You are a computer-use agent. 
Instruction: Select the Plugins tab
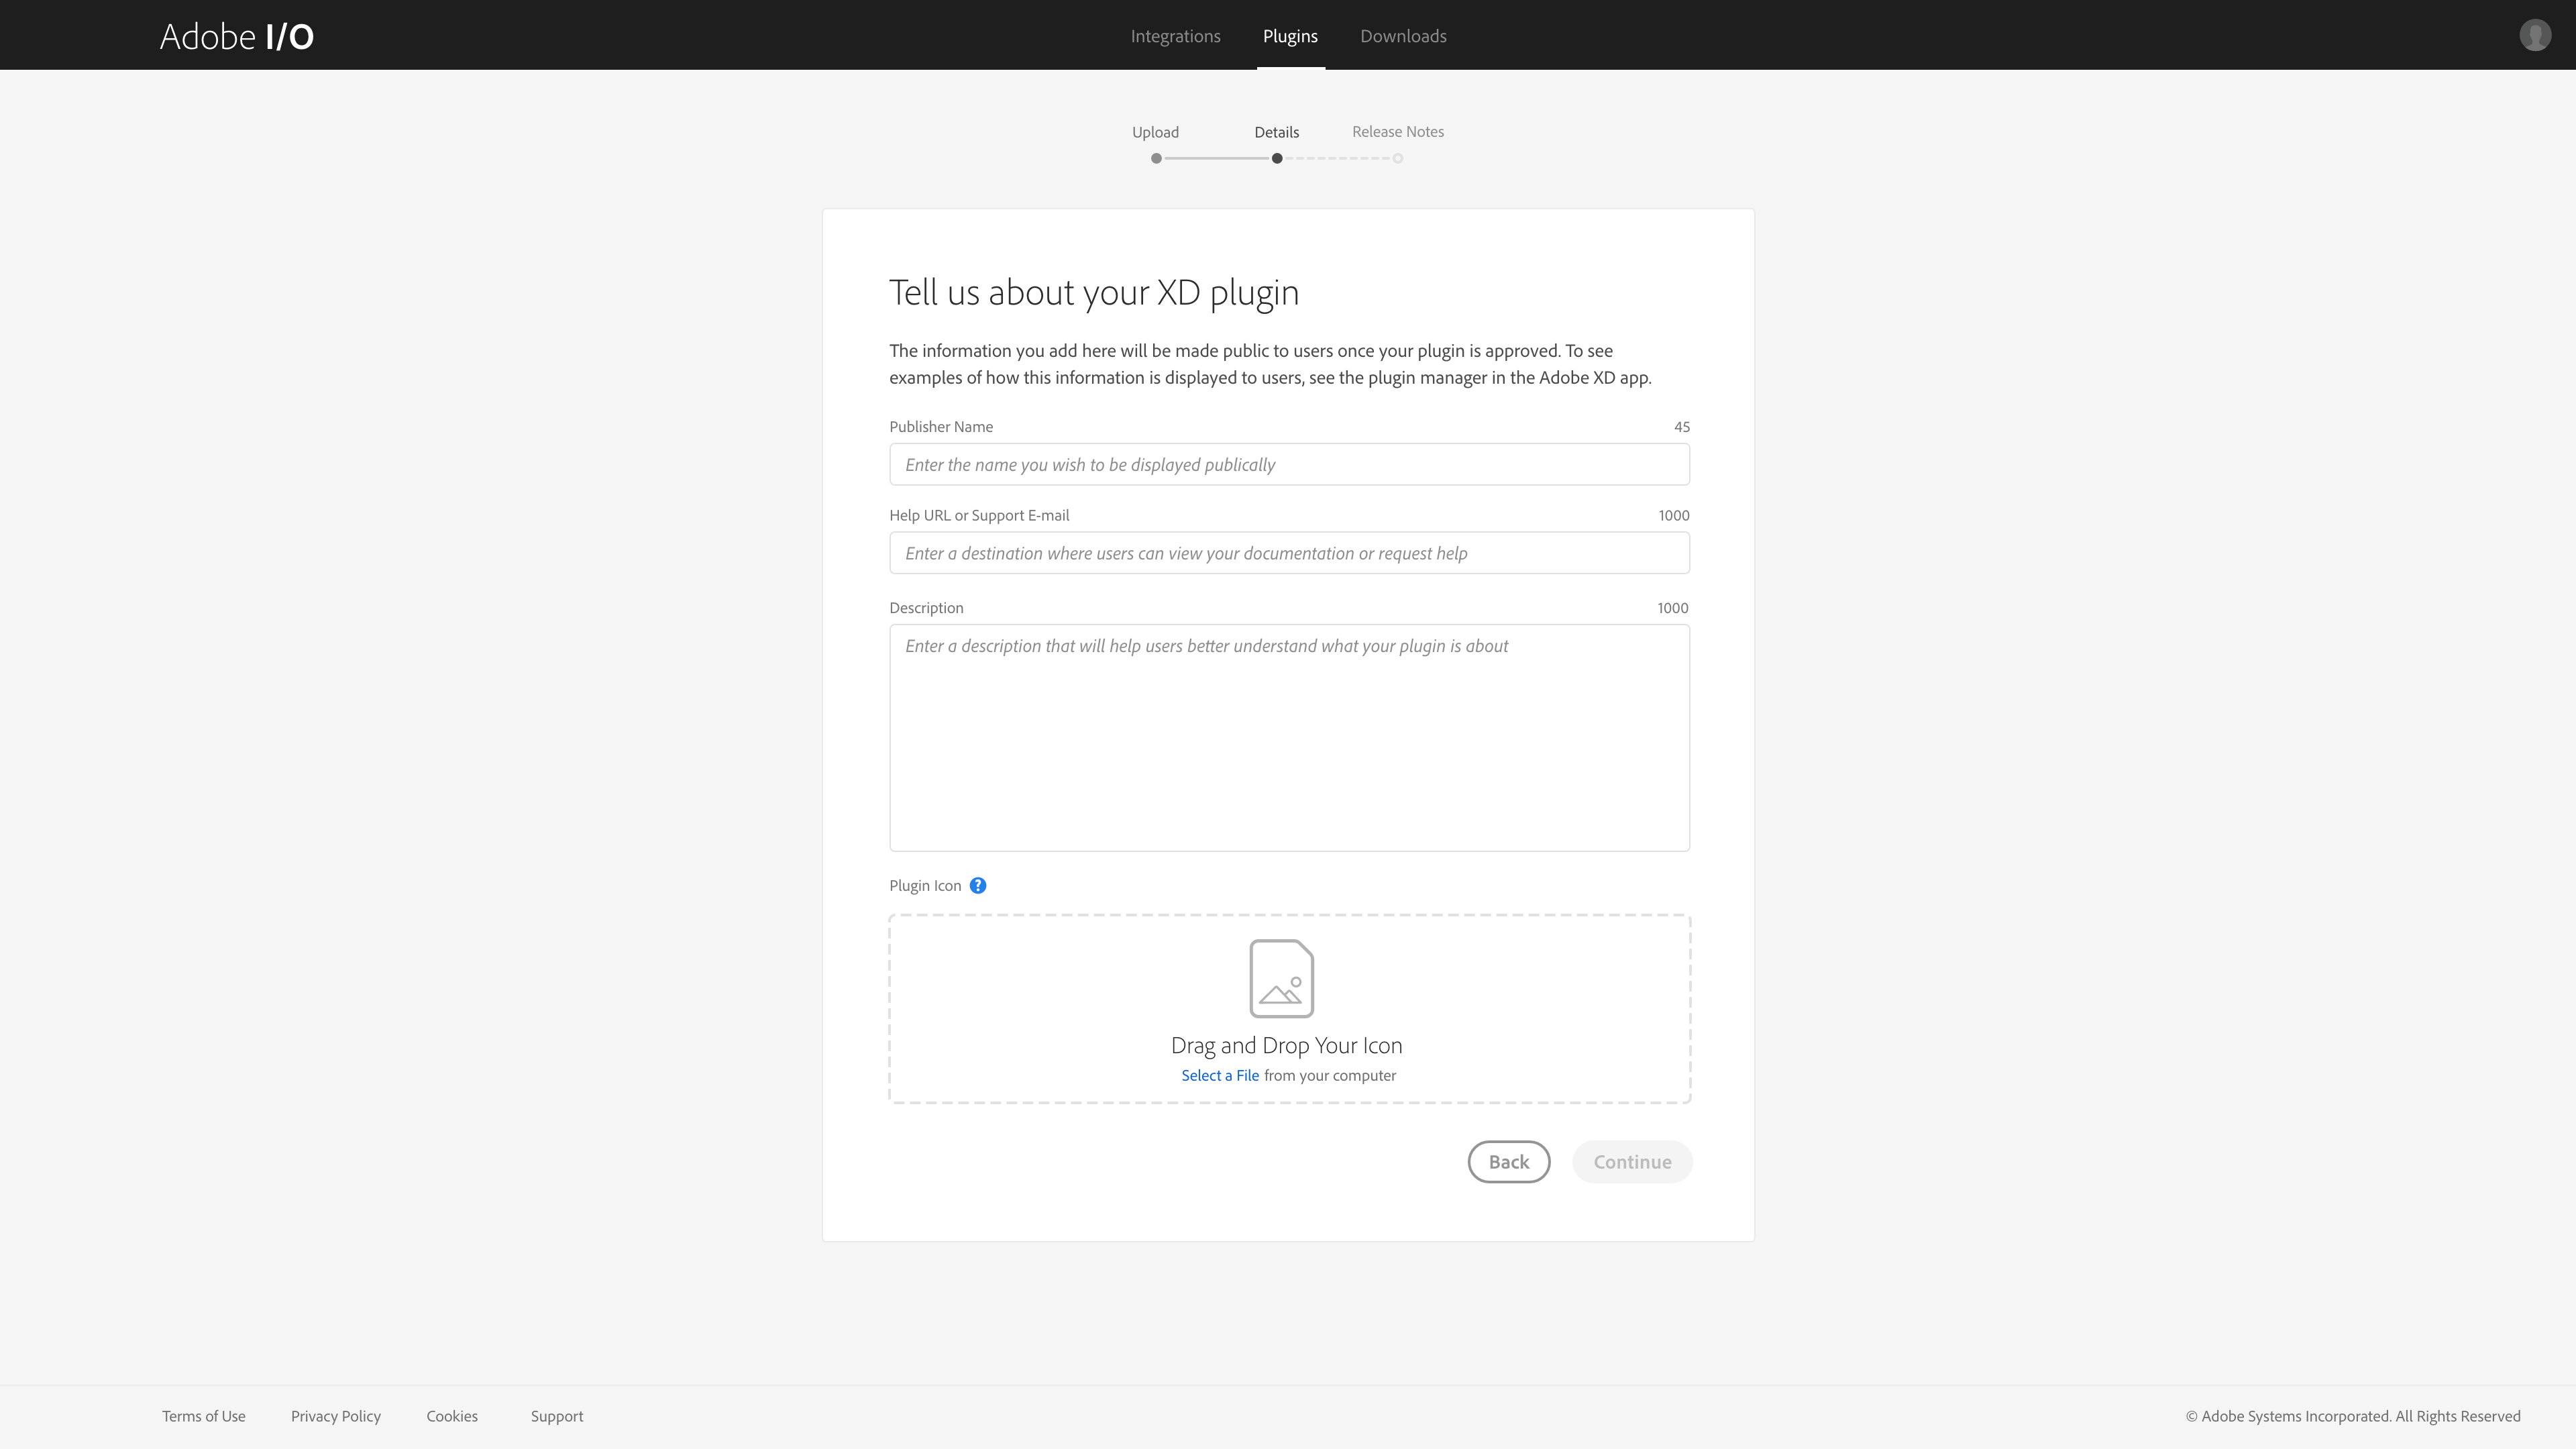(1290, 36)
